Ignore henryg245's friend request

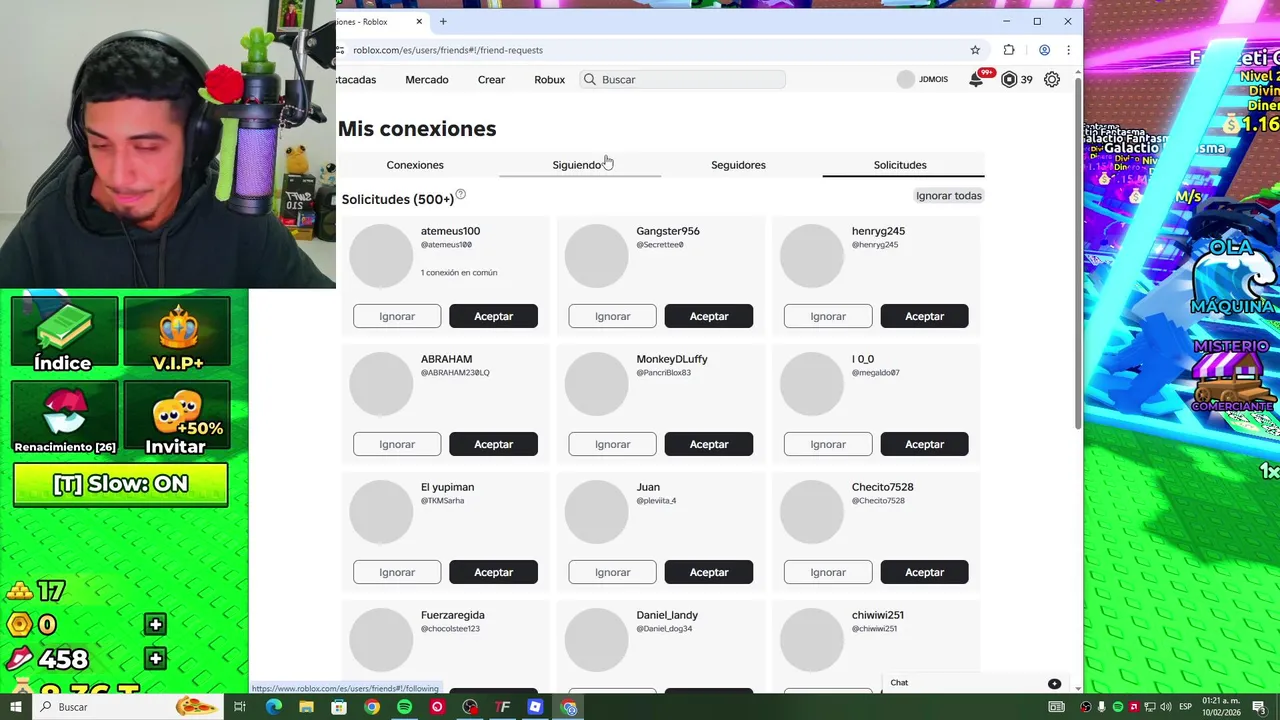(x=828, y=316)
